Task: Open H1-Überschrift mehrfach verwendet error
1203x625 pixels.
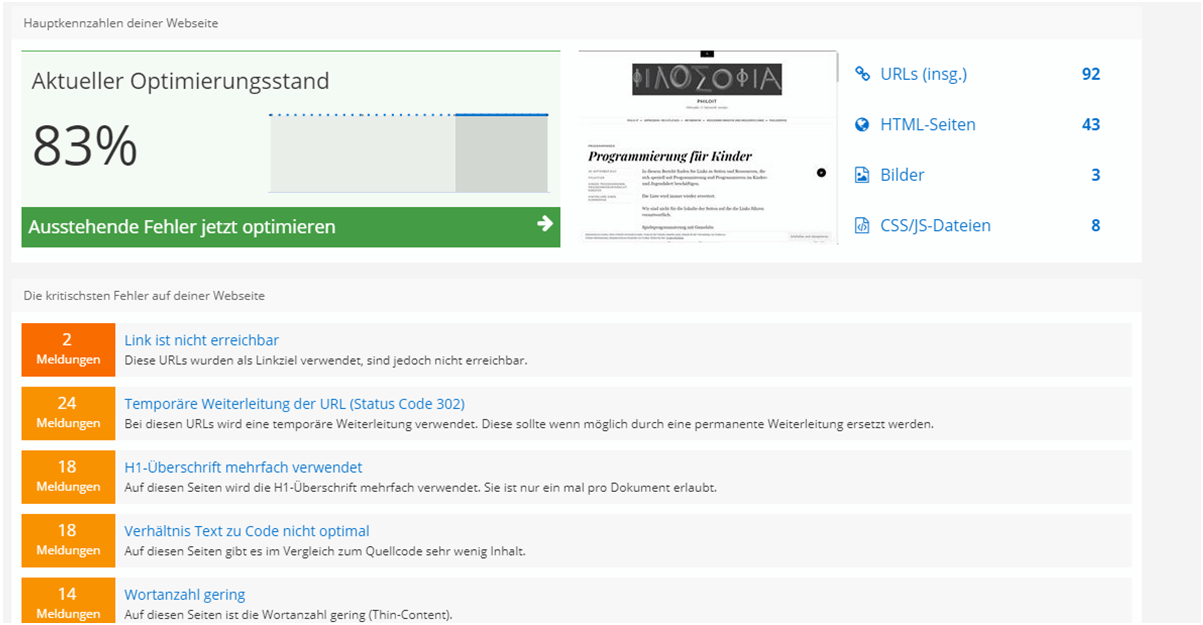Action: click(243, 467)
